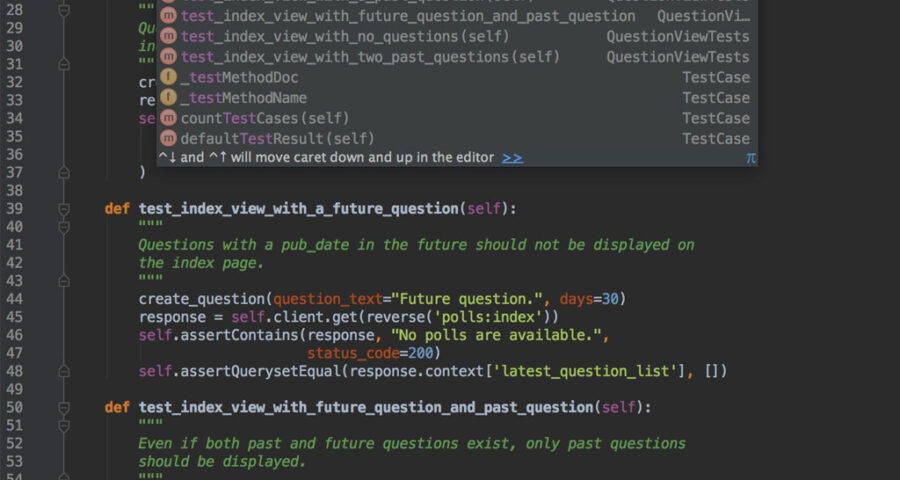This screenshot has width=900, height=480.
Task: Click the days=30 argument
Action: pos(589,299)
